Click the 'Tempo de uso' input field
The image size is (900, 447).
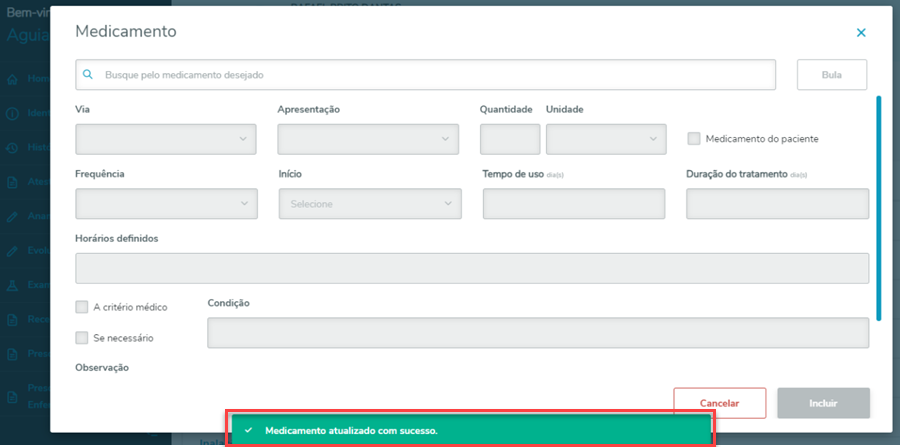[x=574, y=204]
